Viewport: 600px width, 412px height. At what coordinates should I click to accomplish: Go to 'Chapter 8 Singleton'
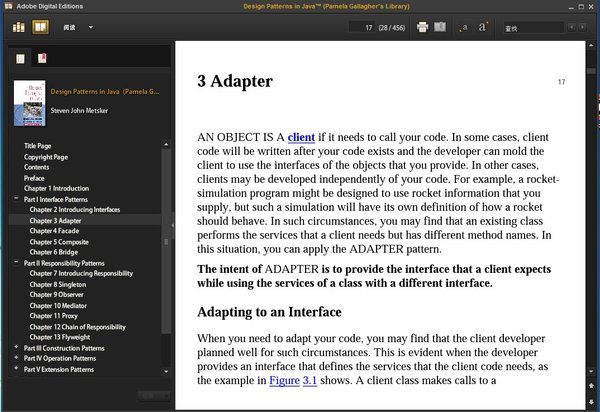(x=58, y=285)
